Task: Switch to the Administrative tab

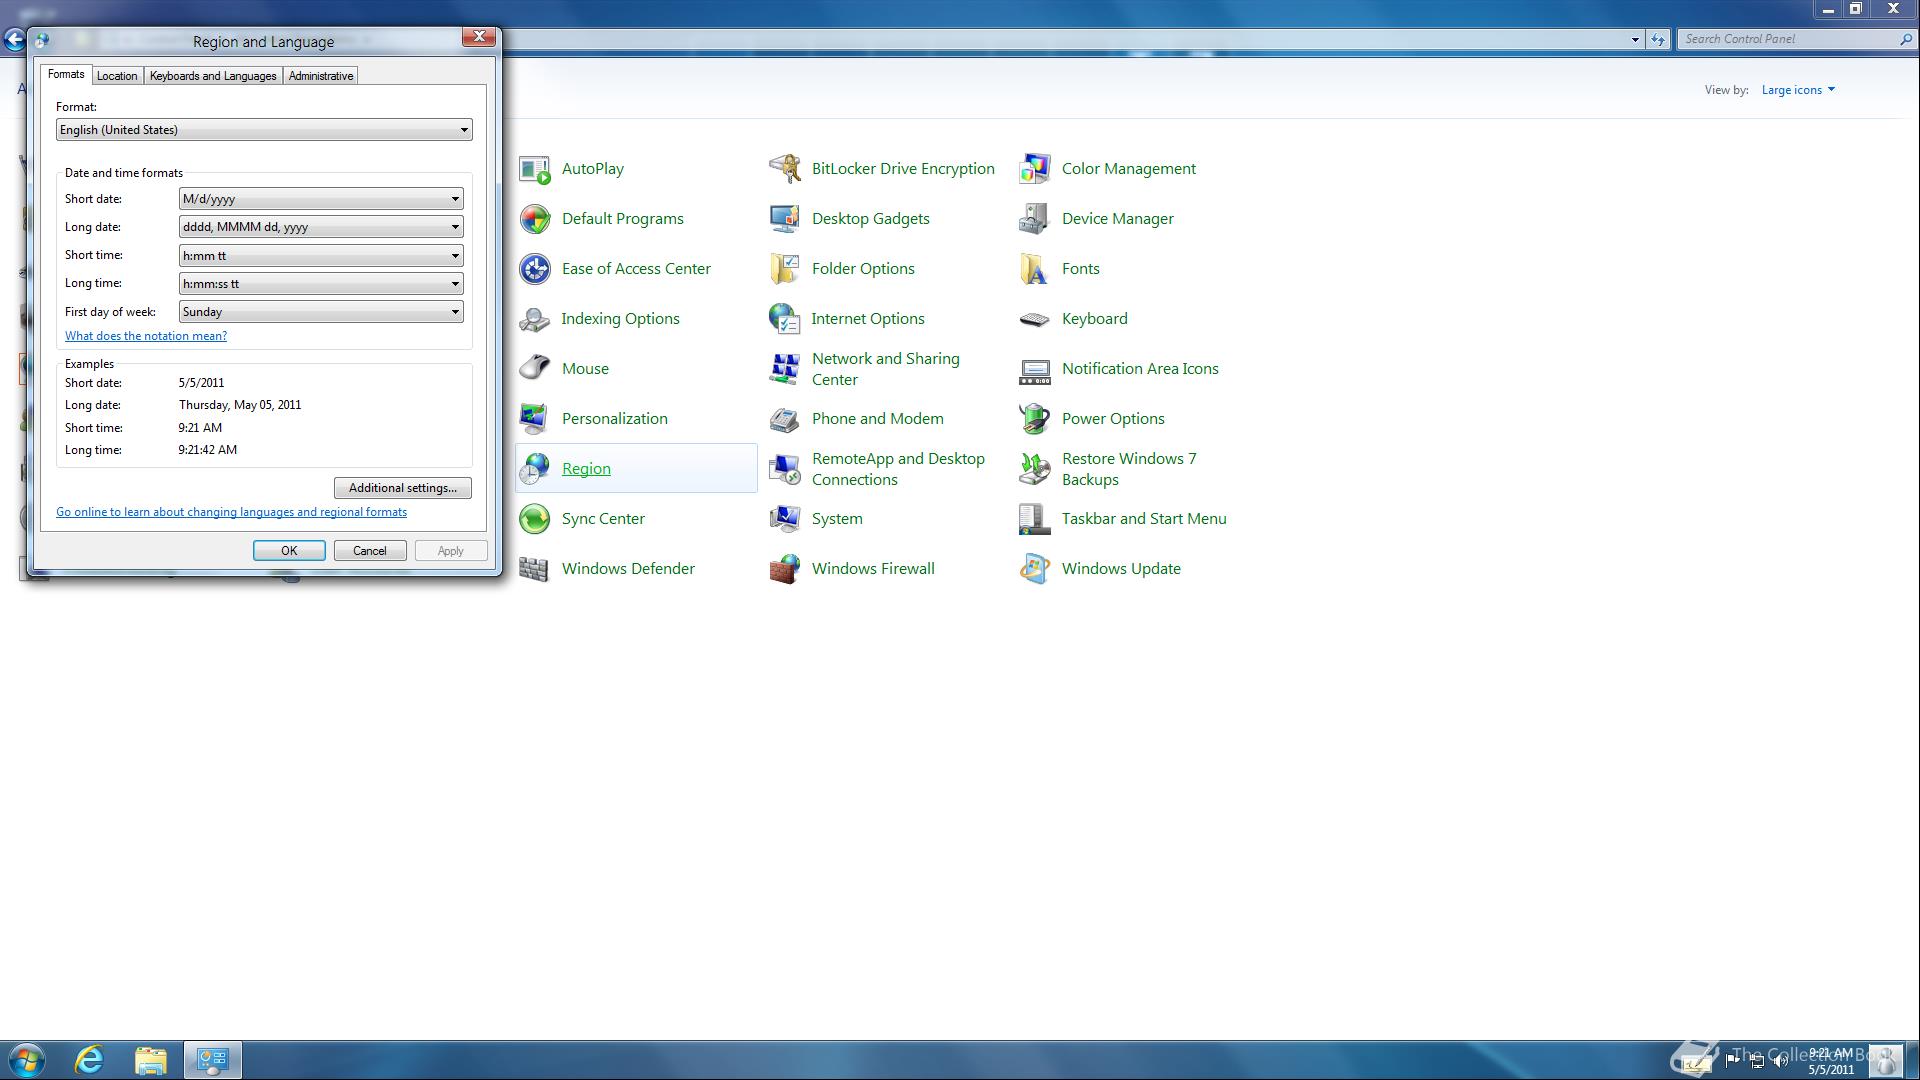Action: 321,76
